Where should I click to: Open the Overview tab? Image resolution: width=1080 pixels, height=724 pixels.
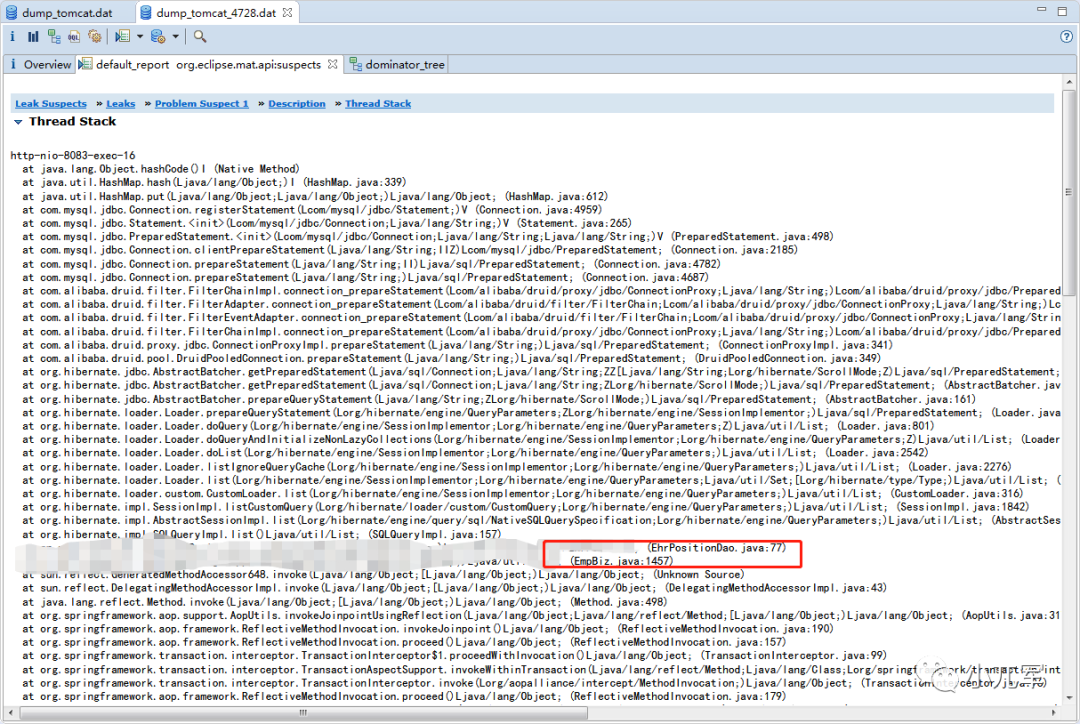(x=45, y=63)
